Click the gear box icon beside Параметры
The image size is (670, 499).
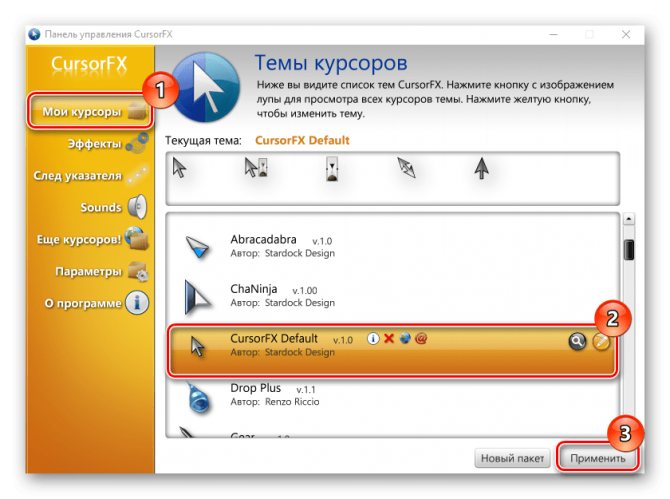(138, 271)
